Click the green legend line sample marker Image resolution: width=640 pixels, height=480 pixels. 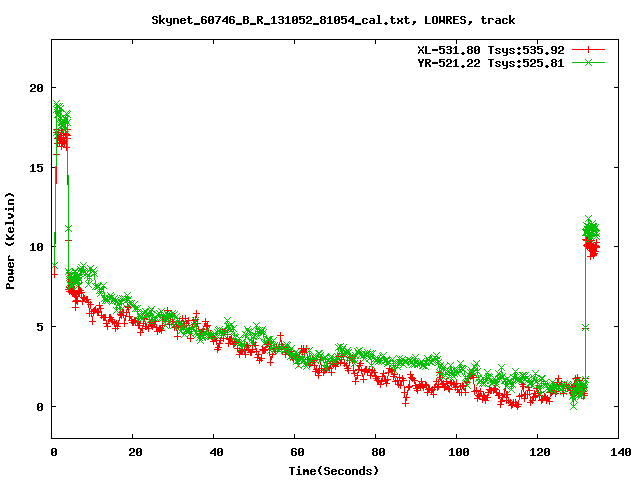(x=588, y=62)
